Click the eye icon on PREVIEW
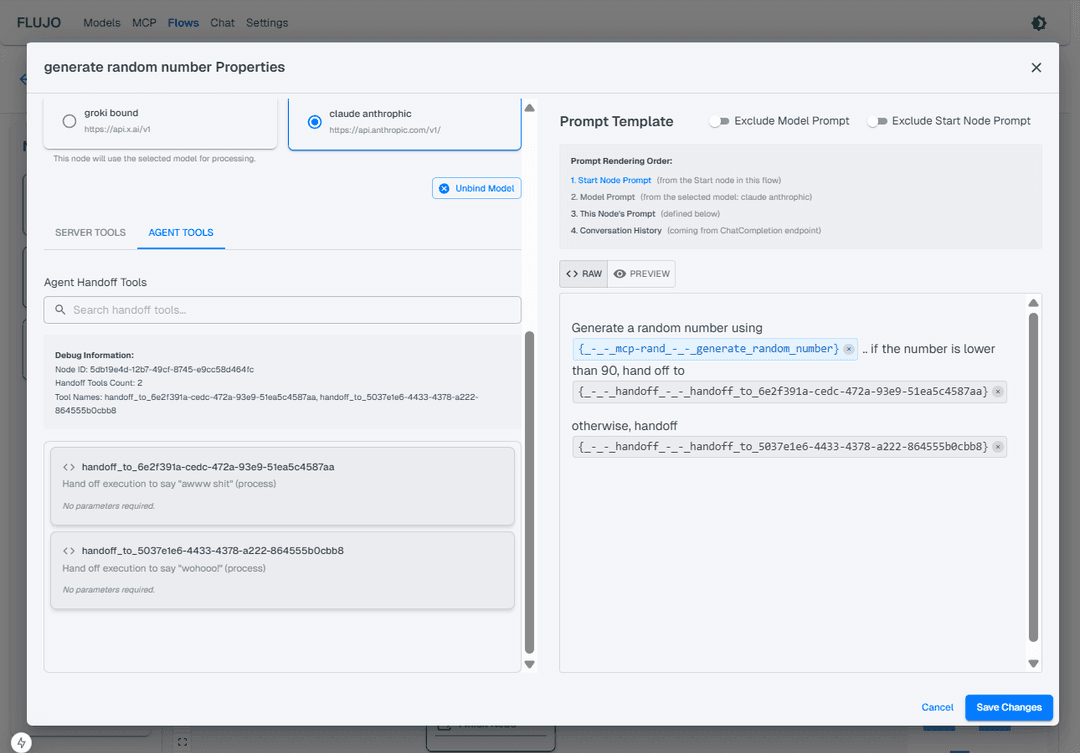 pos(620,274)
